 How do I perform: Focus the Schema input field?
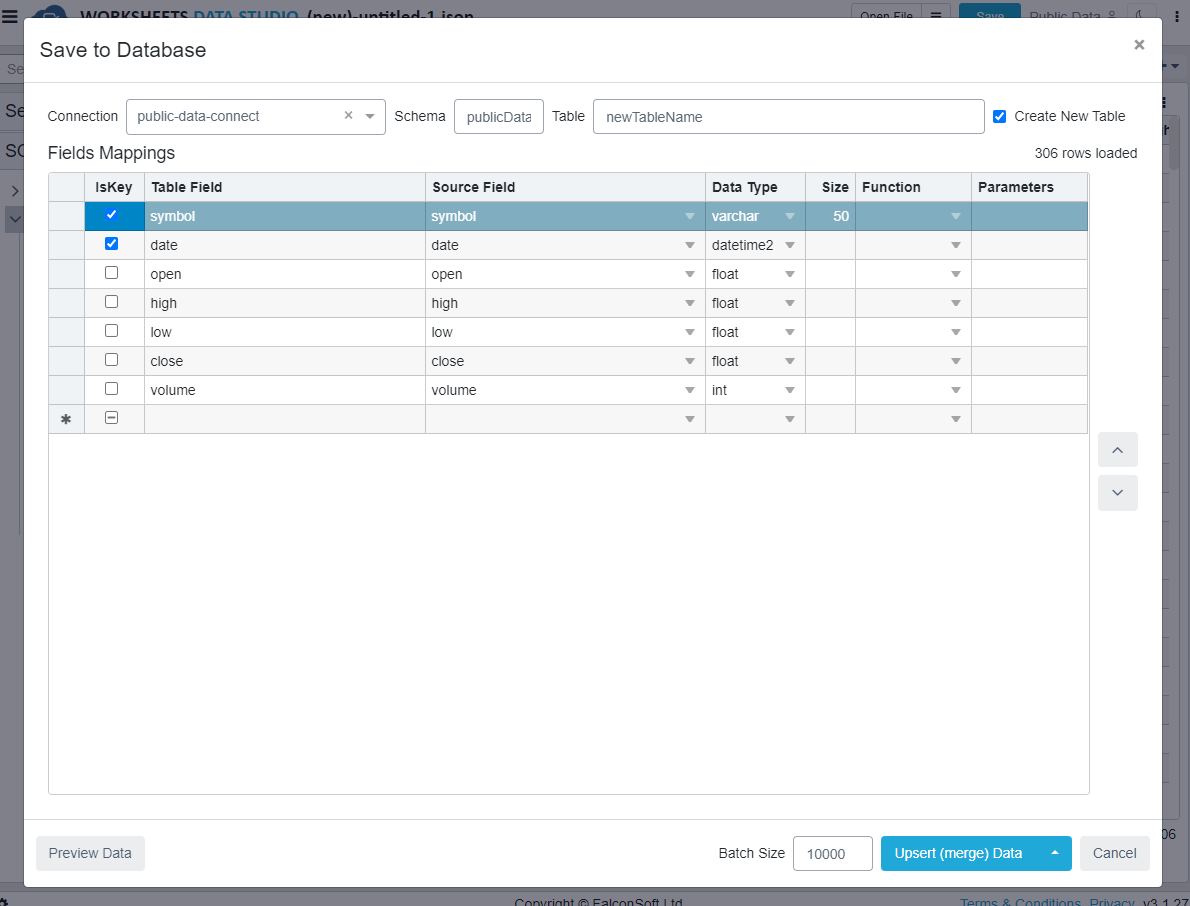(499, 117)
